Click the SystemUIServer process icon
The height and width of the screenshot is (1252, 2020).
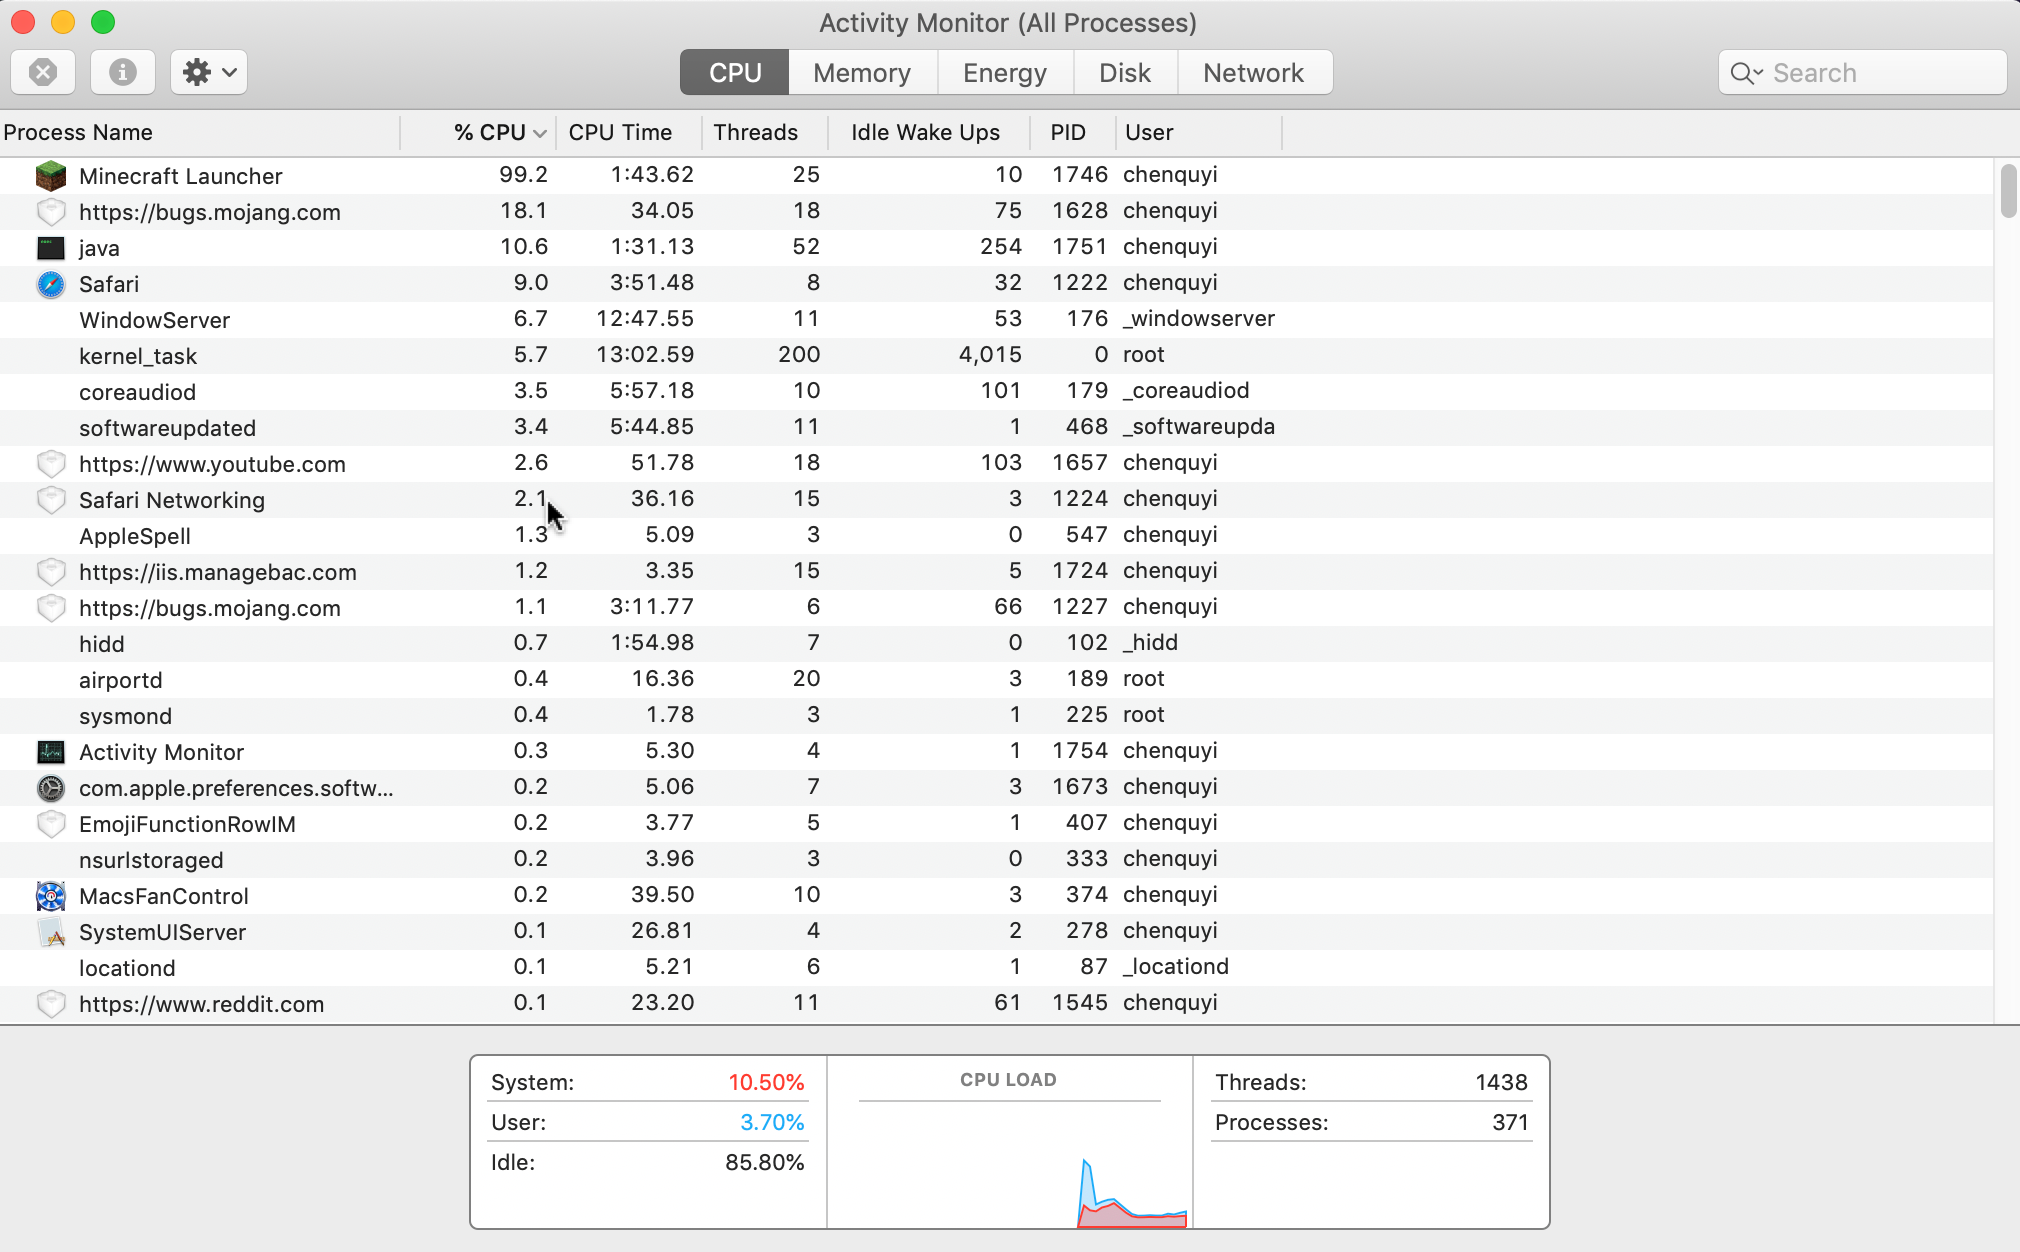50,932
